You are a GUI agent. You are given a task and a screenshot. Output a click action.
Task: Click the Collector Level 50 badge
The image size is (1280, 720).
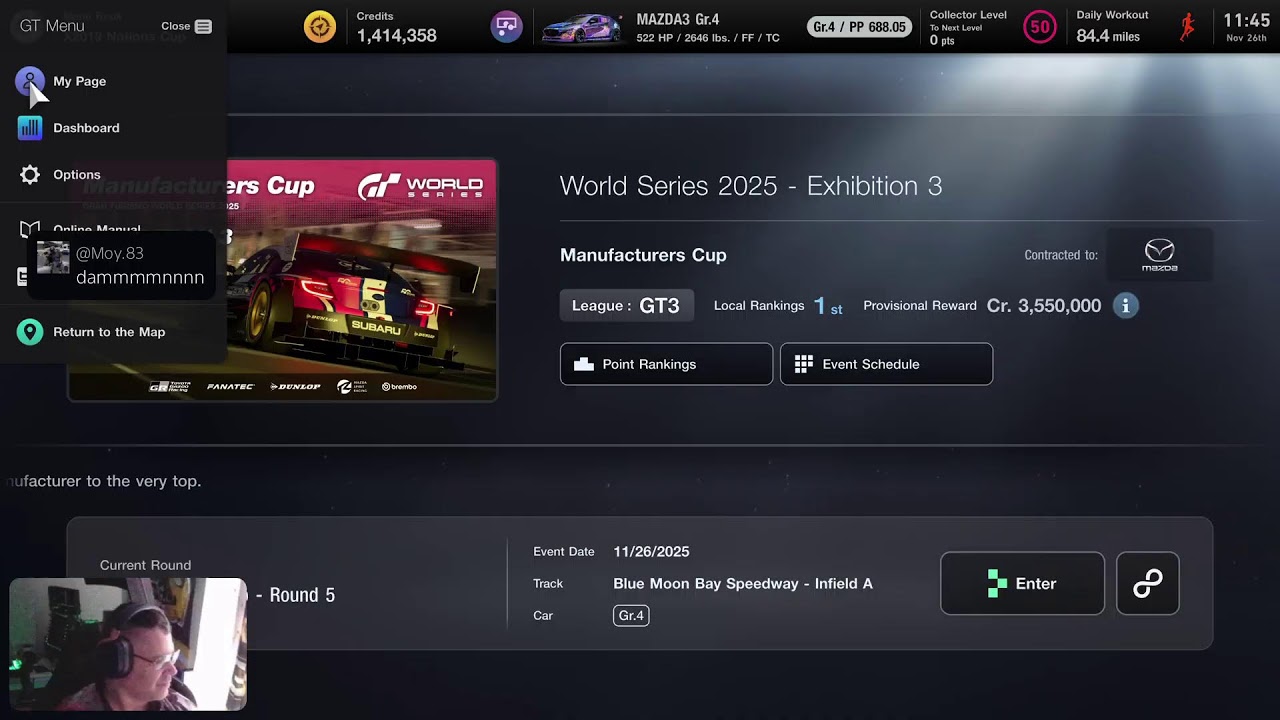point(1040,27)
